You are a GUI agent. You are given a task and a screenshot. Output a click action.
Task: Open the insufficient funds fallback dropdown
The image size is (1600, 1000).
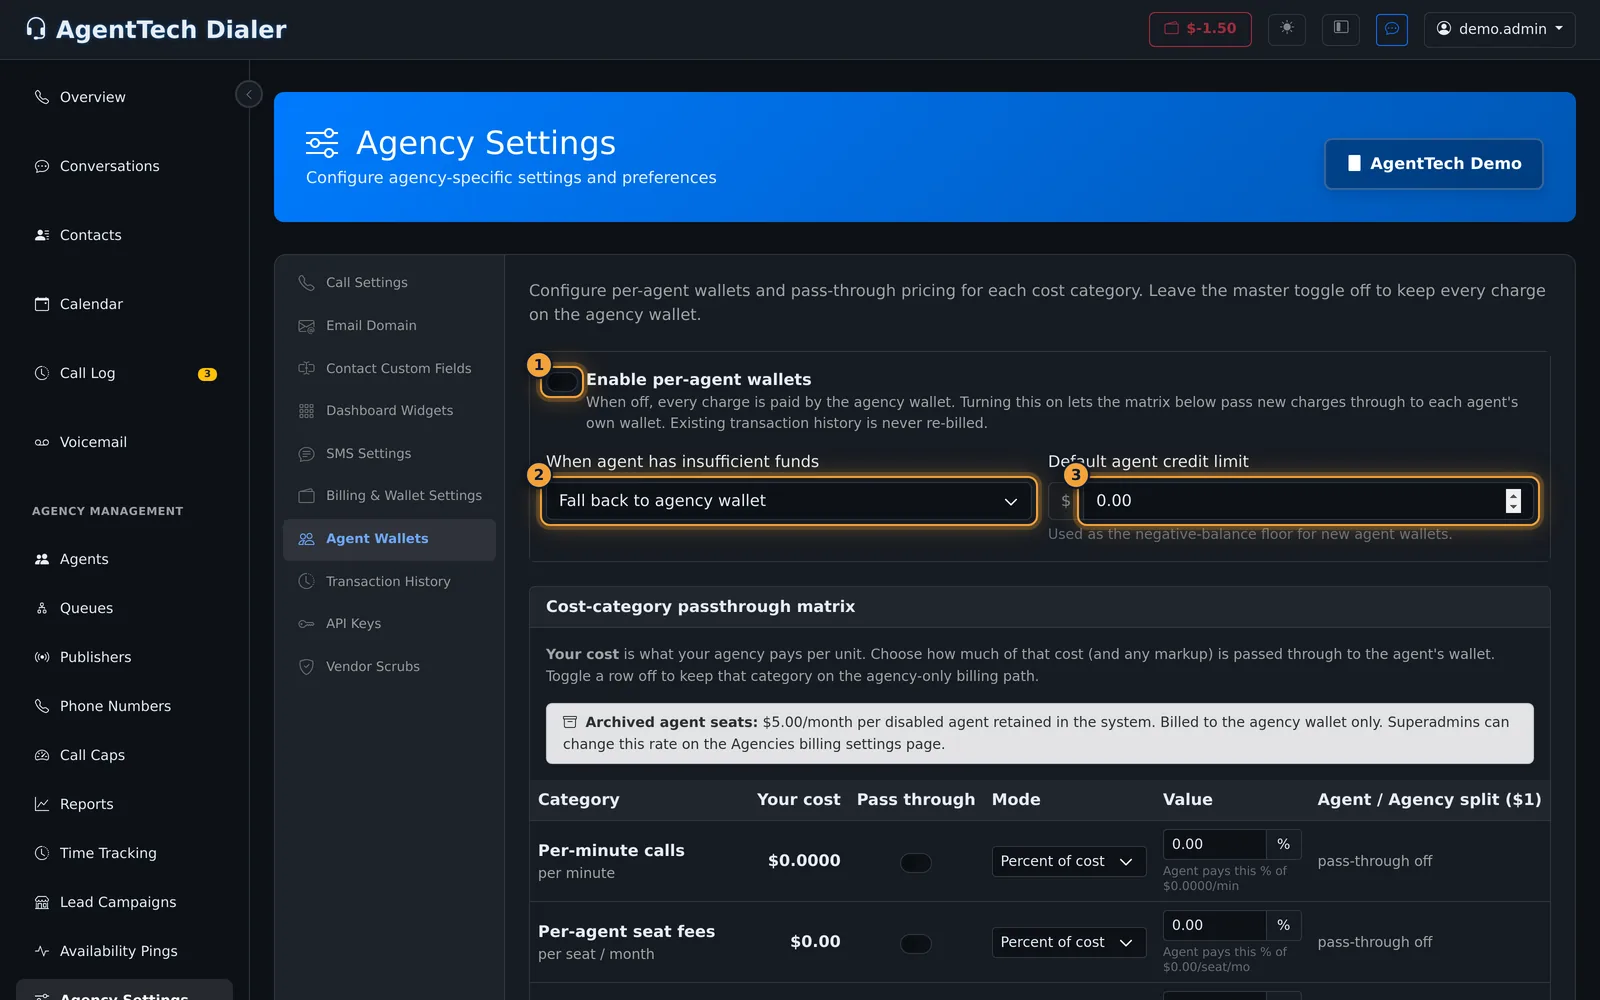788,501
